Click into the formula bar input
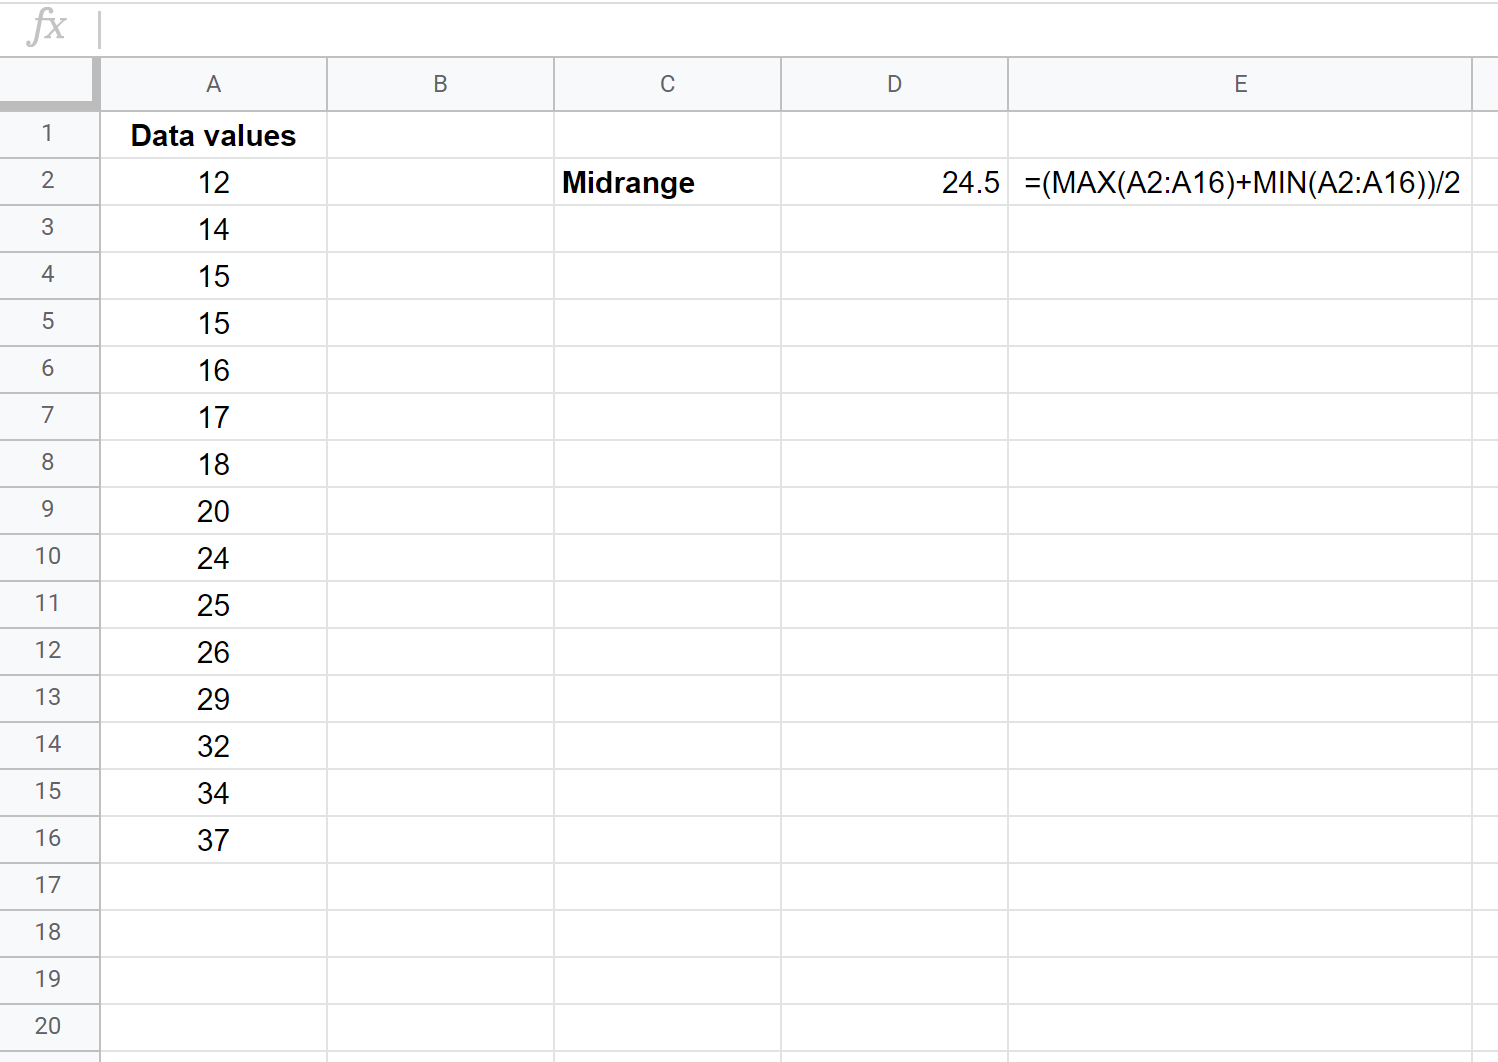The image size is (1498, 1062). pyautogui.click(x=800, y=28)
